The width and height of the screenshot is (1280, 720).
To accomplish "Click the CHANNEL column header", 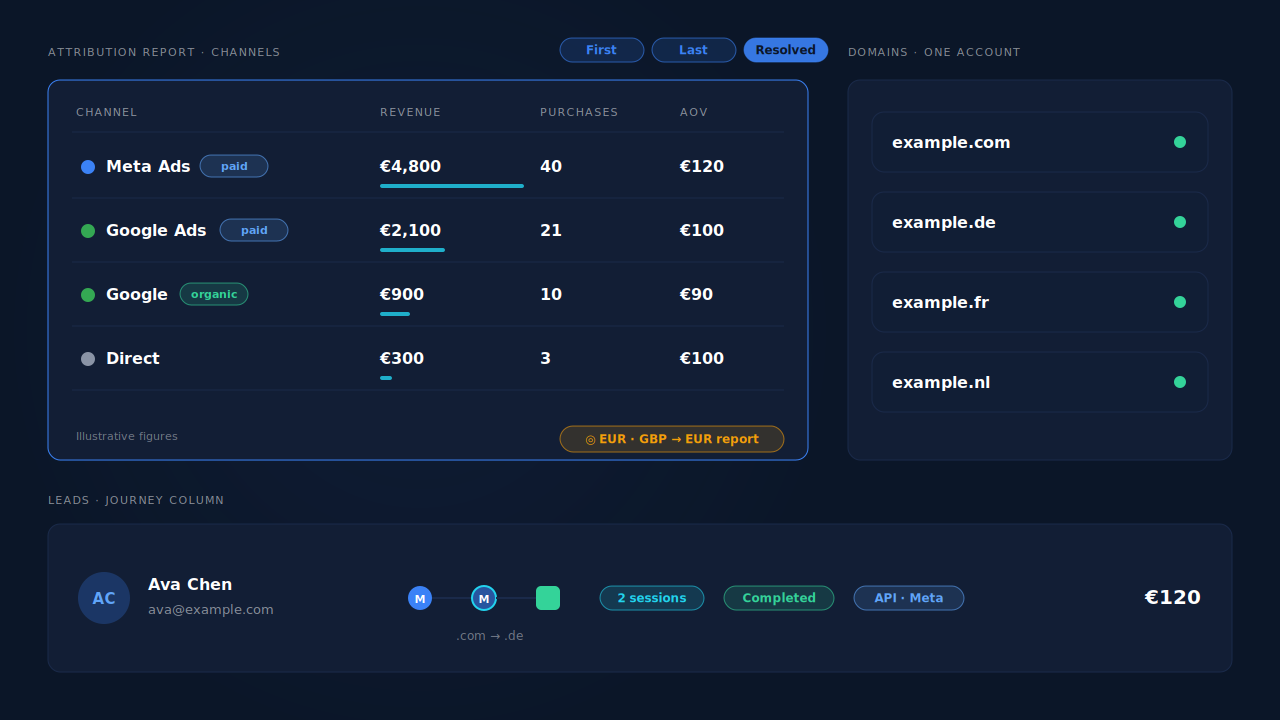I will [106, 112].
